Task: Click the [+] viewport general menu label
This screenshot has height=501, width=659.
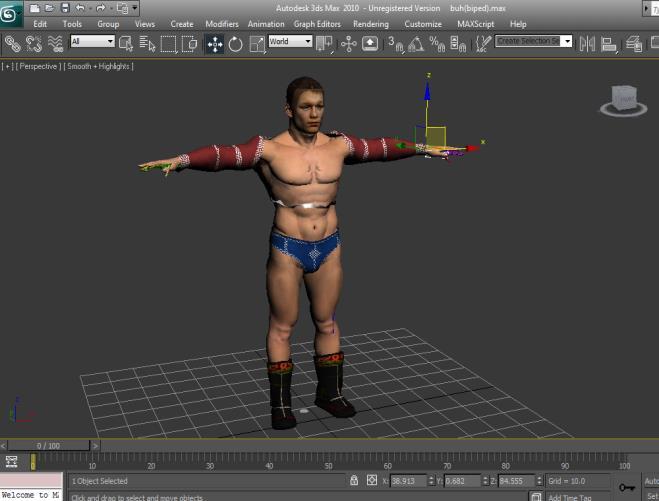Action: (x=7, y=66)
